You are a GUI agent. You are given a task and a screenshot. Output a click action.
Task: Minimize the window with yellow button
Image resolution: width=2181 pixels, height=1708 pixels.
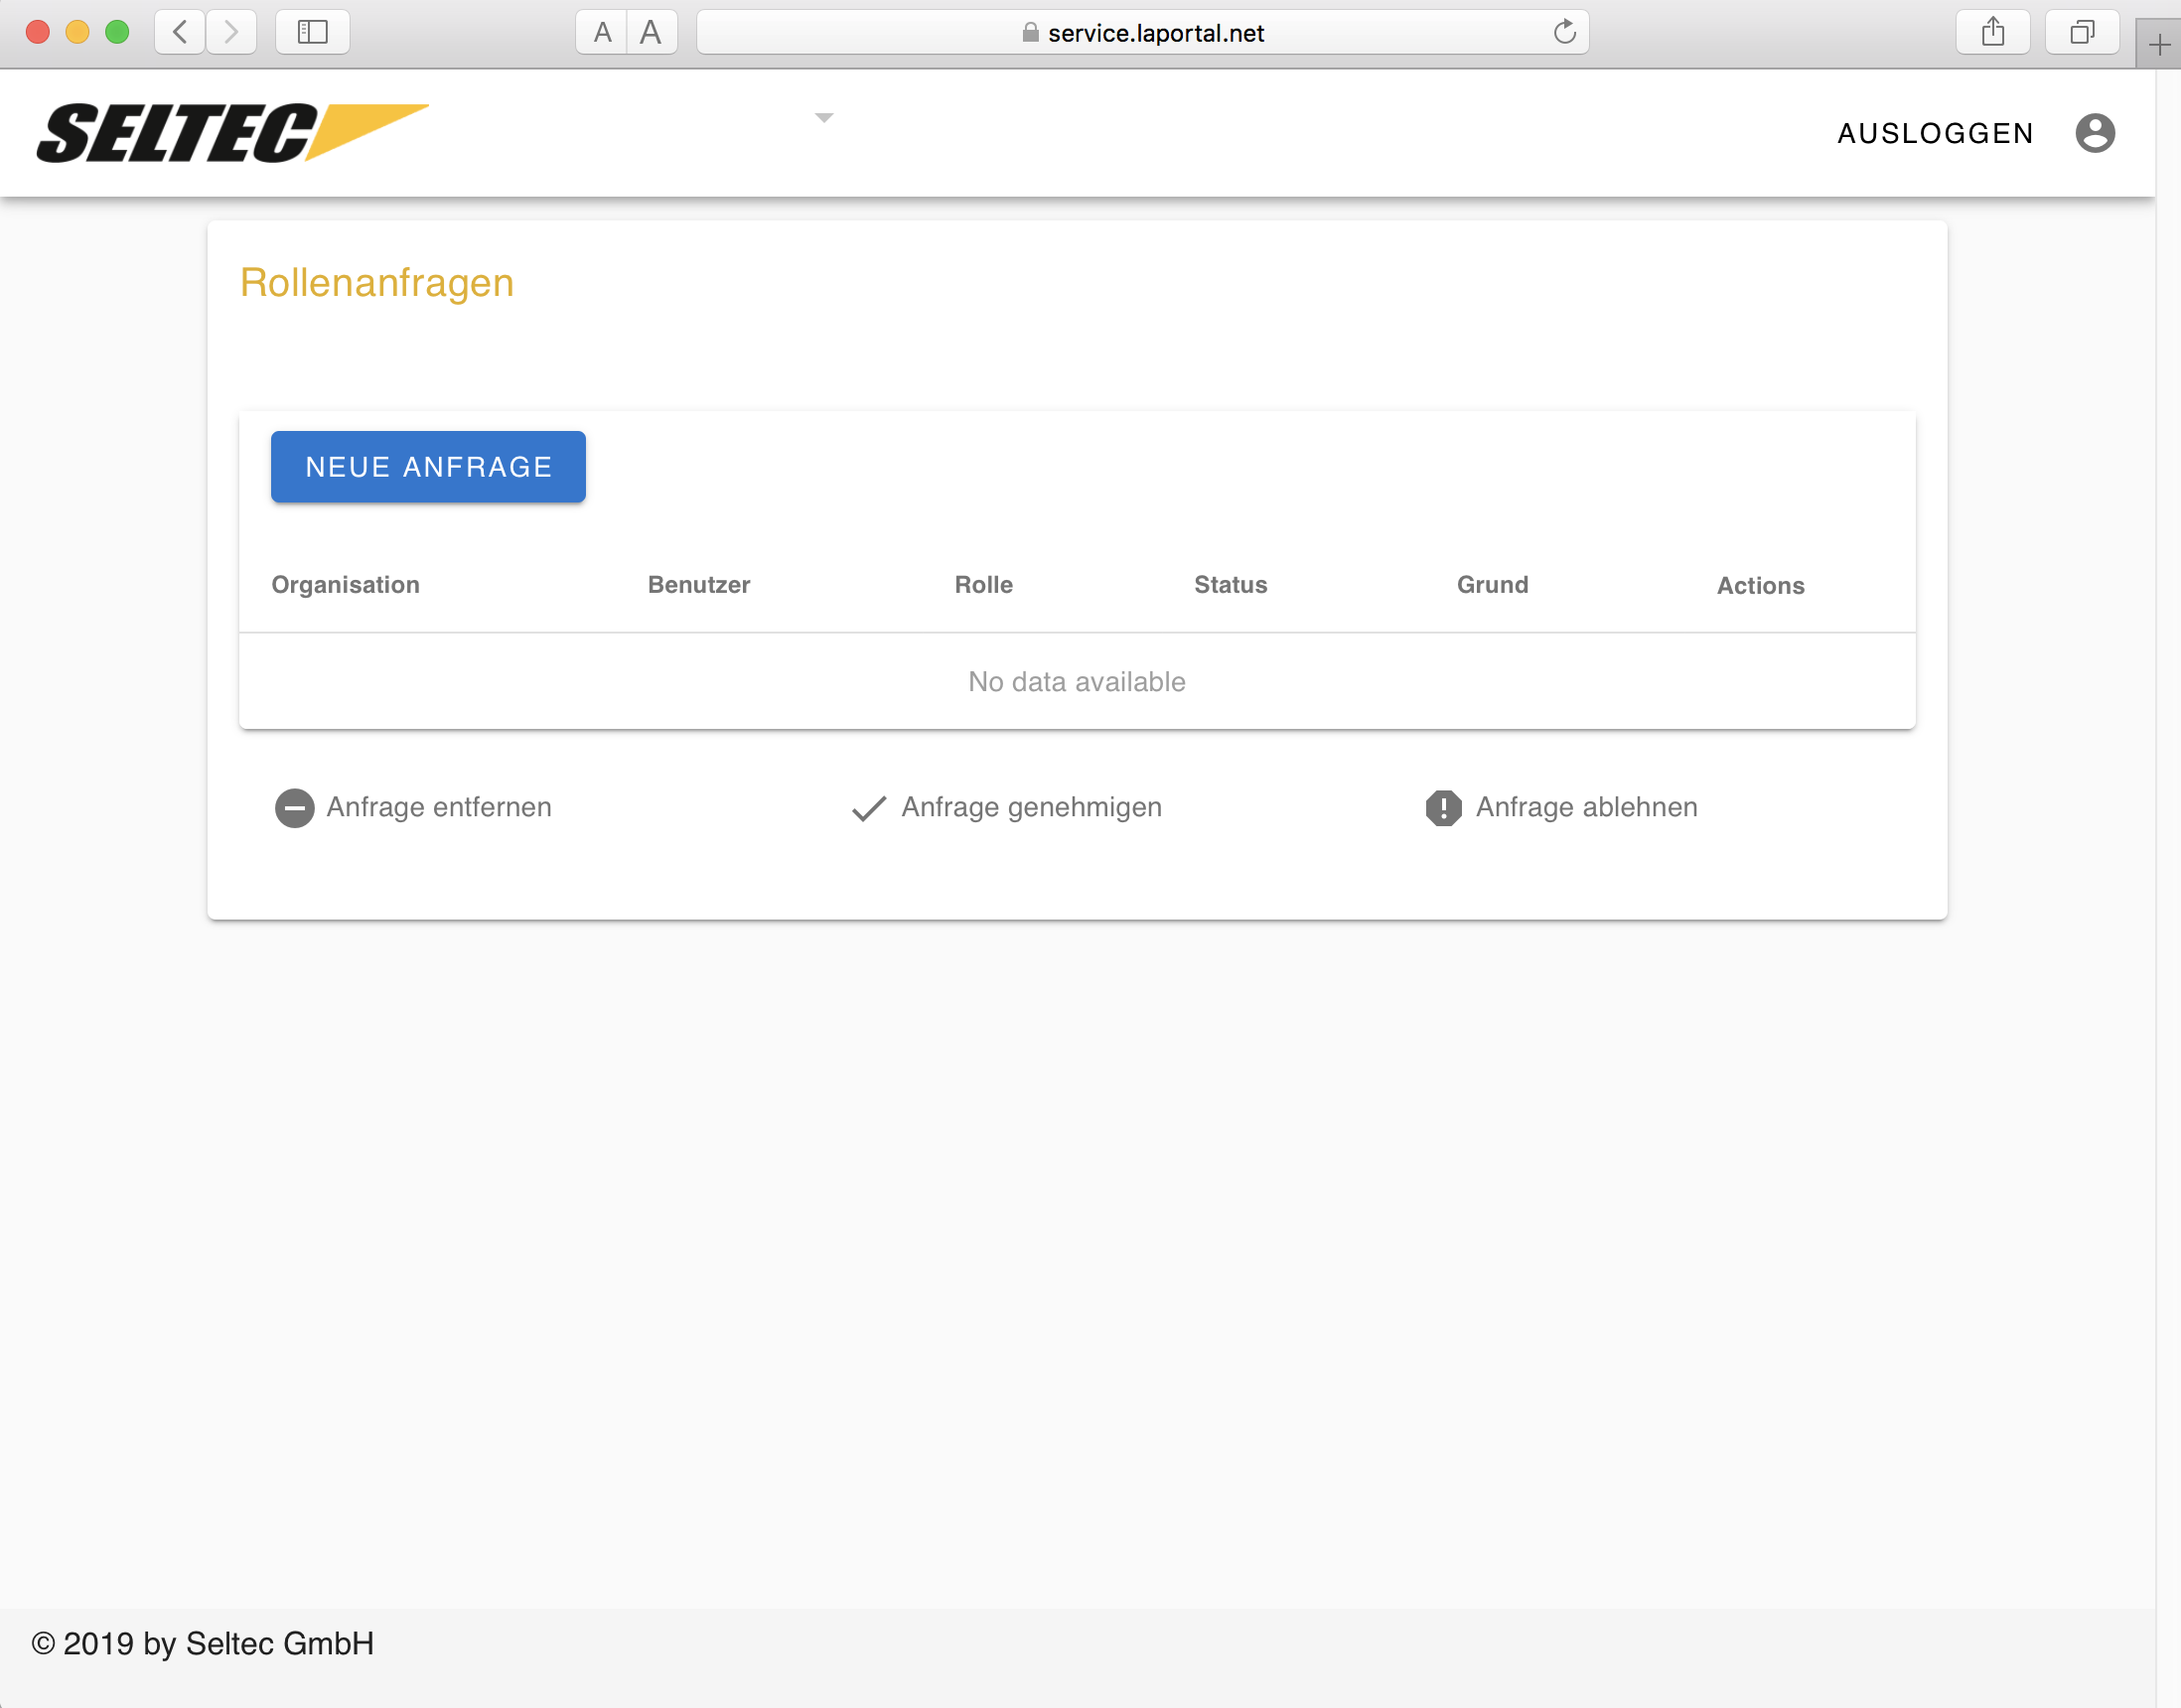pyautogui.click(x=77, y=32)
